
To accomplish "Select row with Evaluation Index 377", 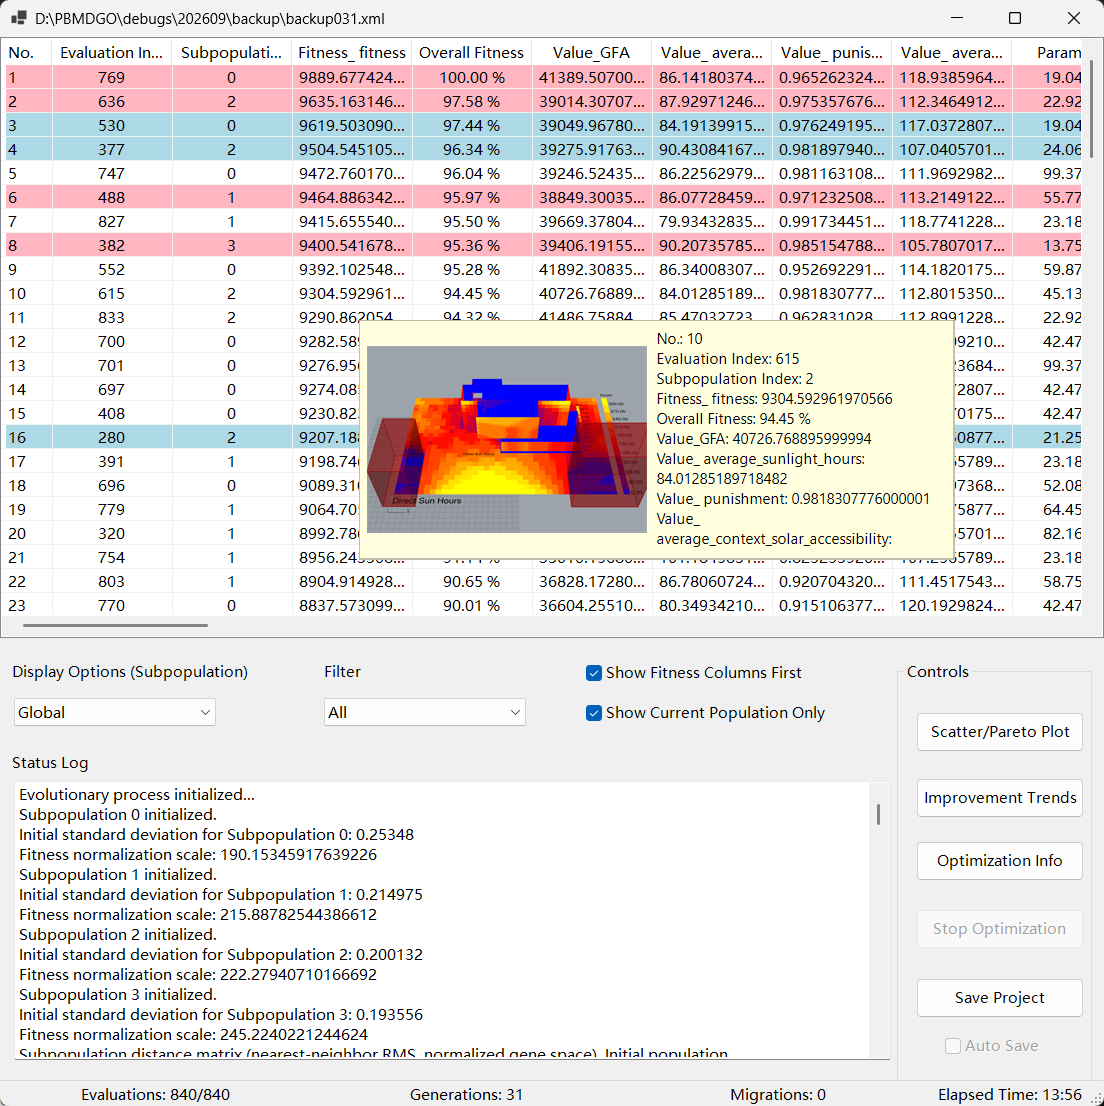I will (543, 150).
